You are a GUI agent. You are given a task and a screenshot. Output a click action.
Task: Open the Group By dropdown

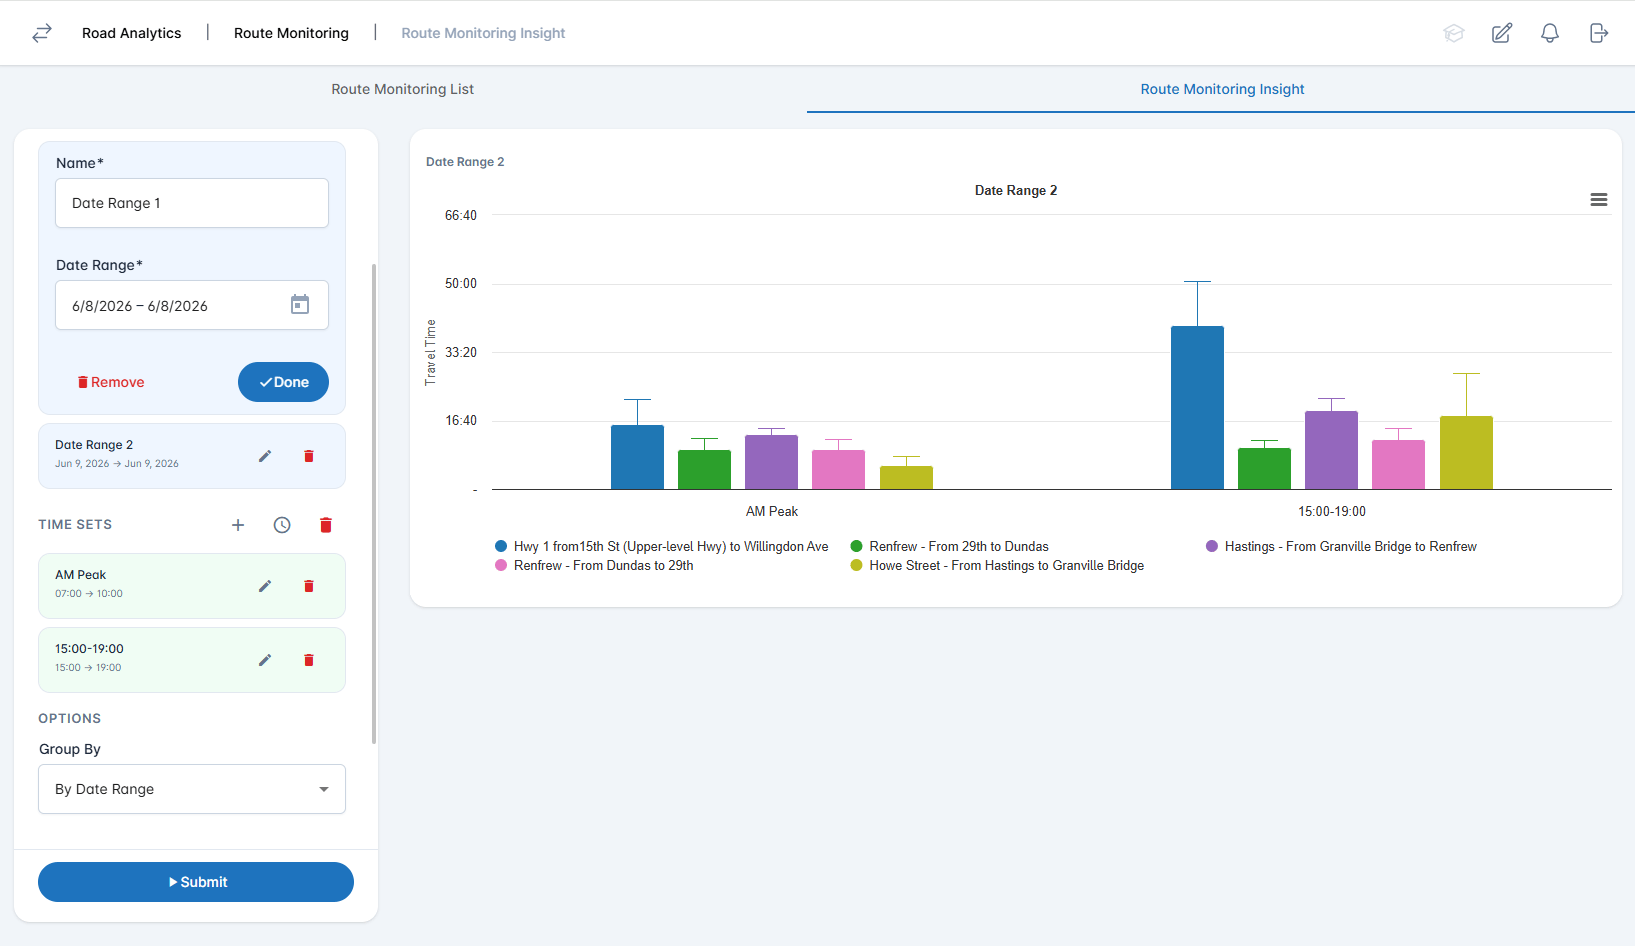[192, 789]
